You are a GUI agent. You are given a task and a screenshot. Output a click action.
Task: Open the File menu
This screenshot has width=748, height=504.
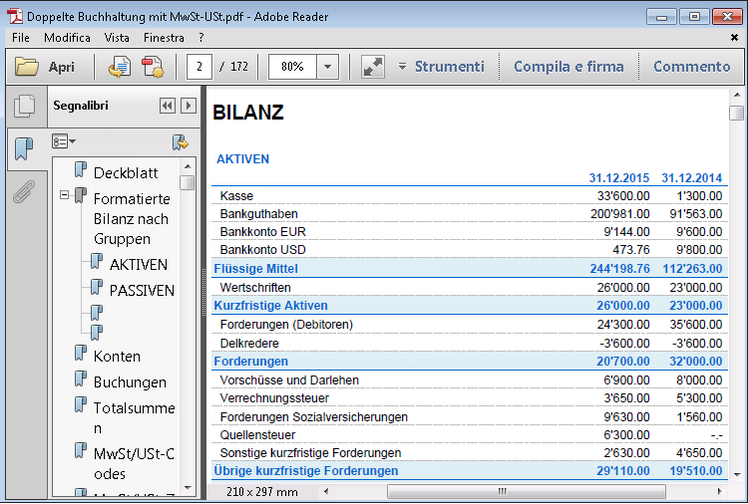[x=21, y=38]
